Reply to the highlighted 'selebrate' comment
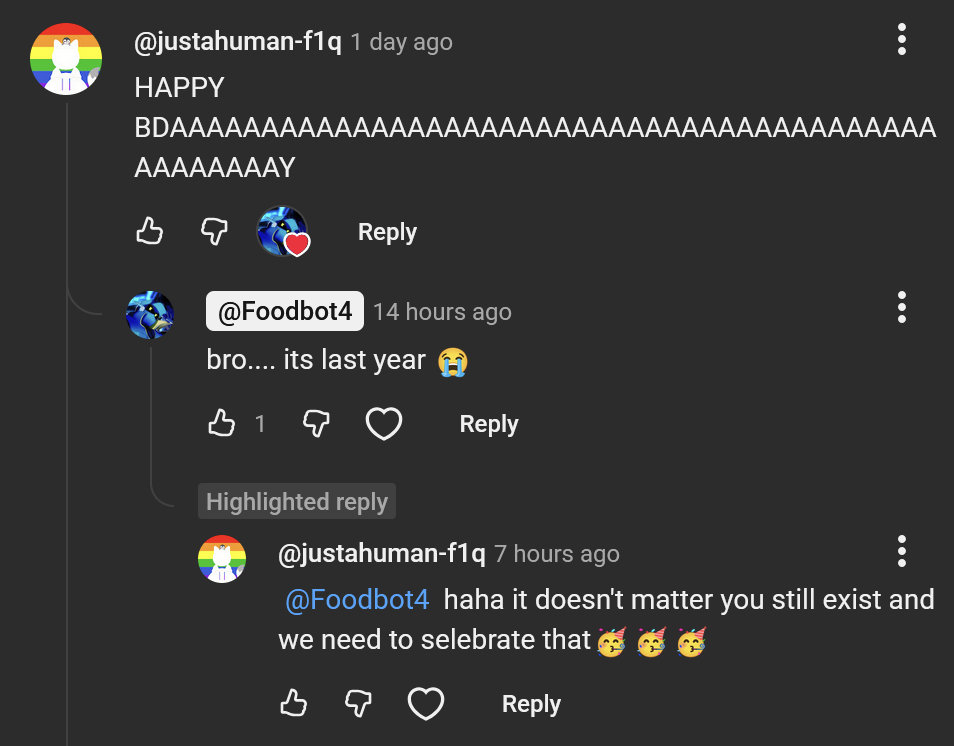954x746 pixels. click(x=531, y=704)
